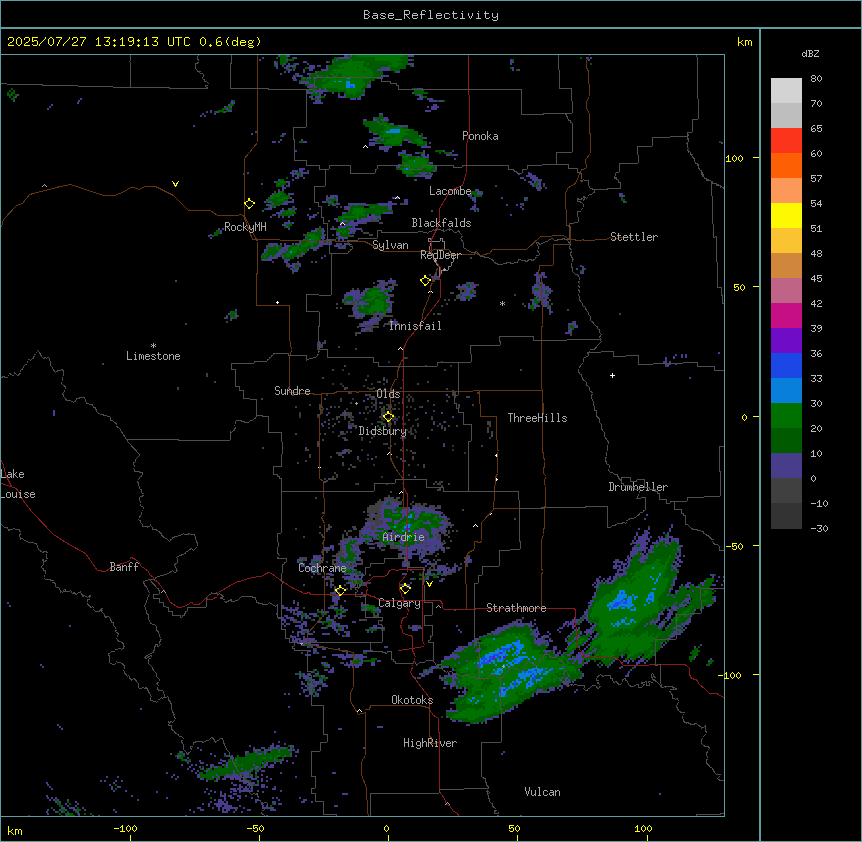Pick the bright yellow 51-54 dBZ swatch
The width and height of the screenshot is (862, 842).
(x=786, y=215)
